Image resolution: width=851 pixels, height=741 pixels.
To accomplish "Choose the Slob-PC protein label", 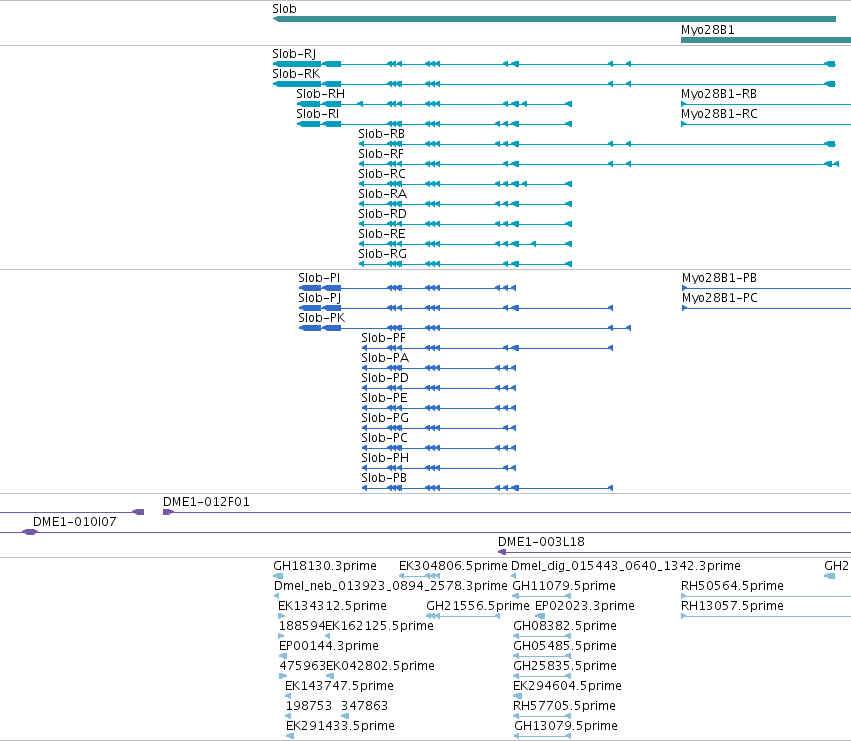I will click(x=385, y=438).
